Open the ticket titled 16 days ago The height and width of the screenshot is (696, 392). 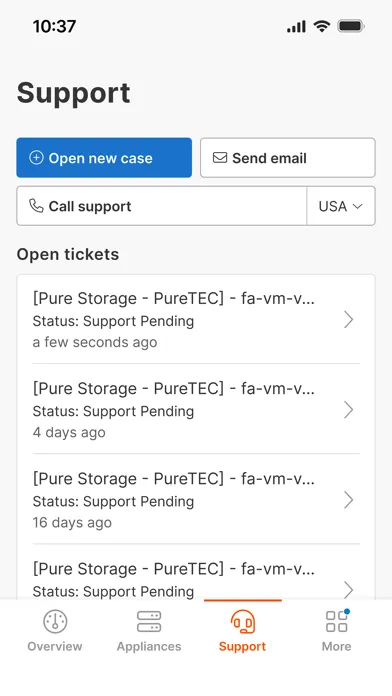click(x=196, y=500)
